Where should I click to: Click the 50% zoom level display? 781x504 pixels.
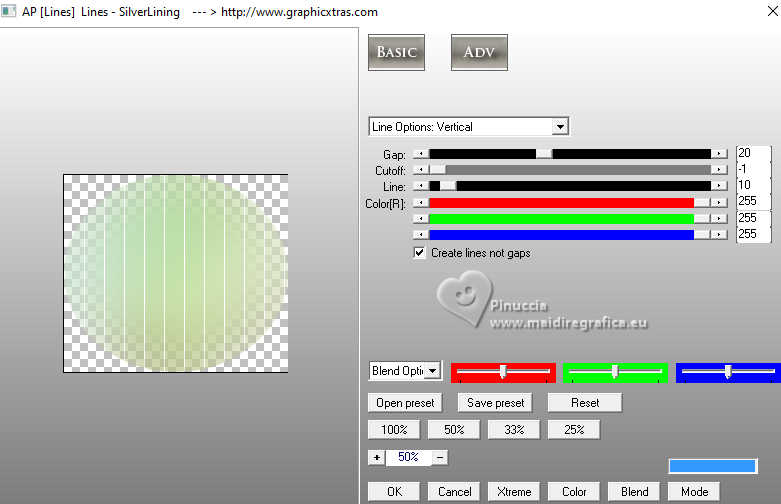[x=408, y=457]
